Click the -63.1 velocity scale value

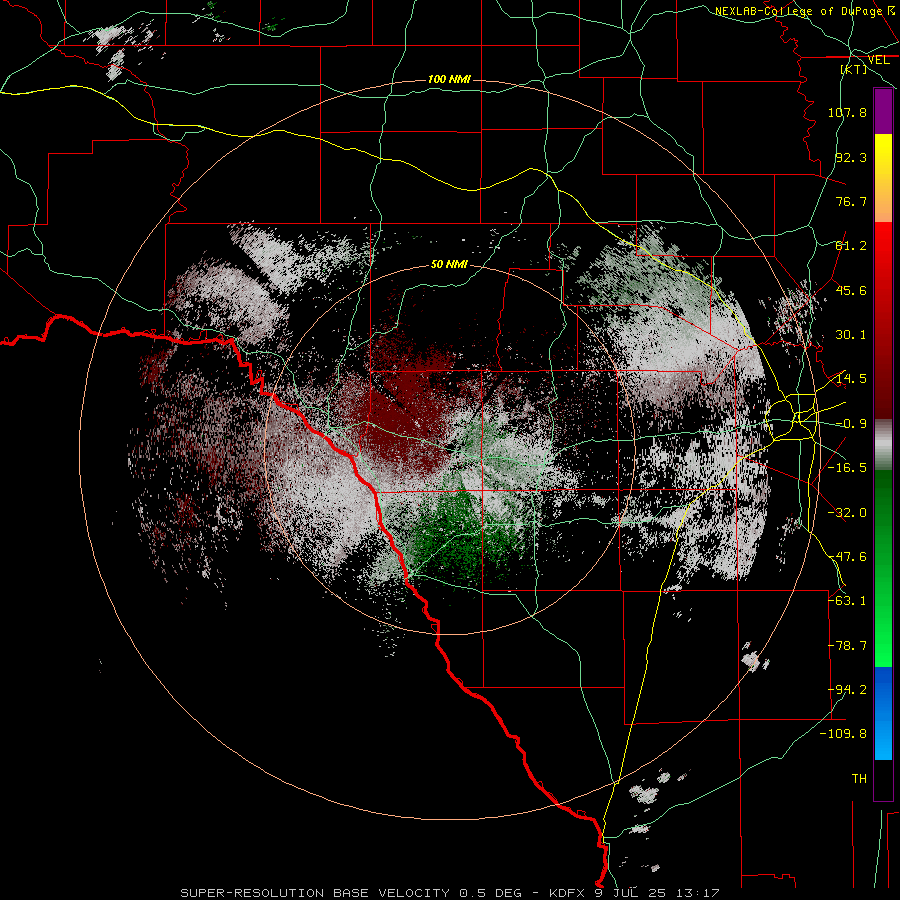click(x=847, y=601)
